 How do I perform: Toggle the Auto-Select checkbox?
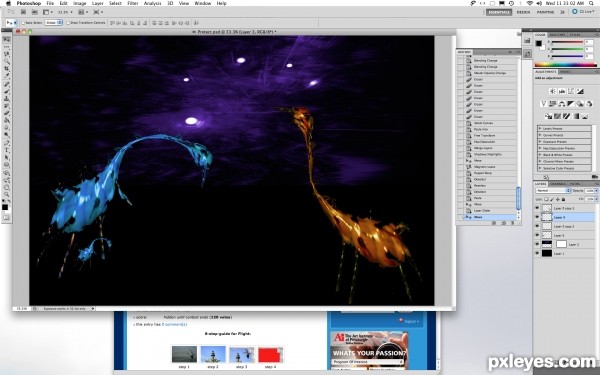click(x=23, y=23)
